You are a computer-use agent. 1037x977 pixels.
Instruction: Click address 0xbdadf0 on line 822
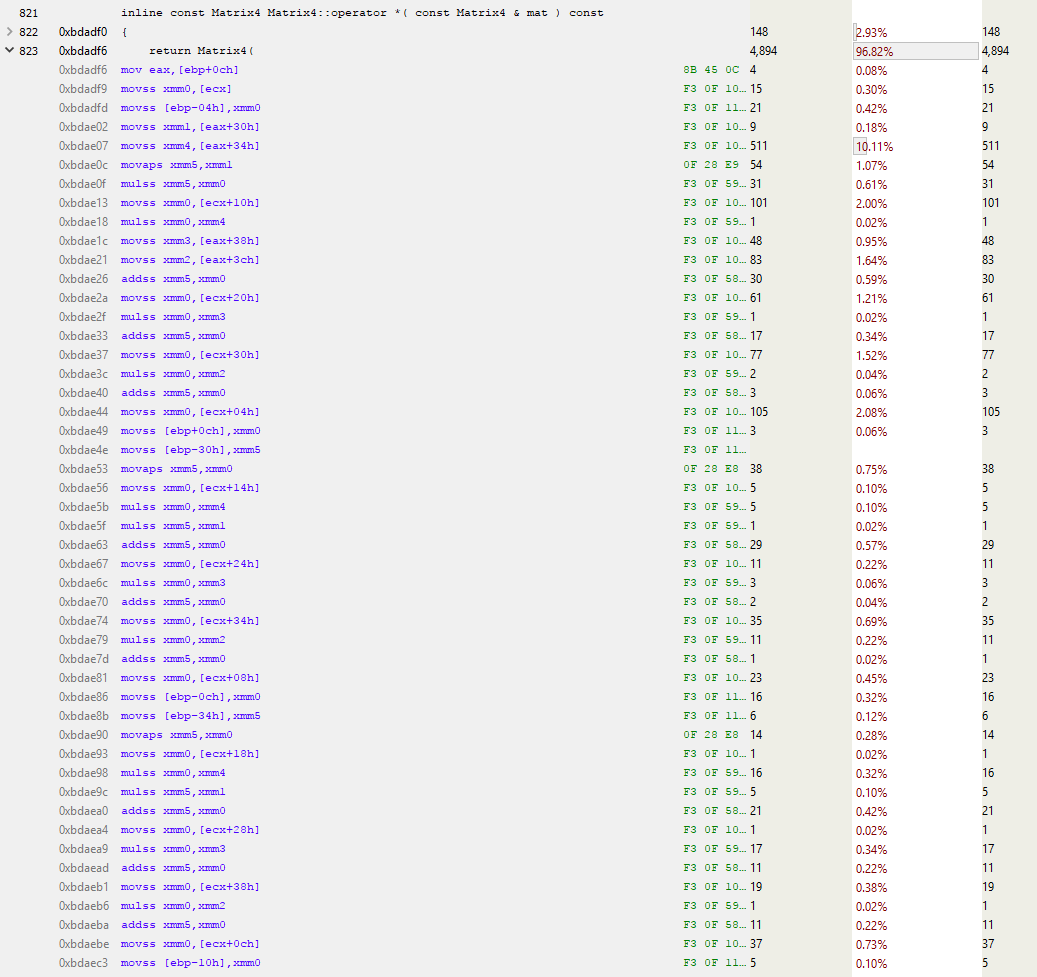click(x=83, y=32)
